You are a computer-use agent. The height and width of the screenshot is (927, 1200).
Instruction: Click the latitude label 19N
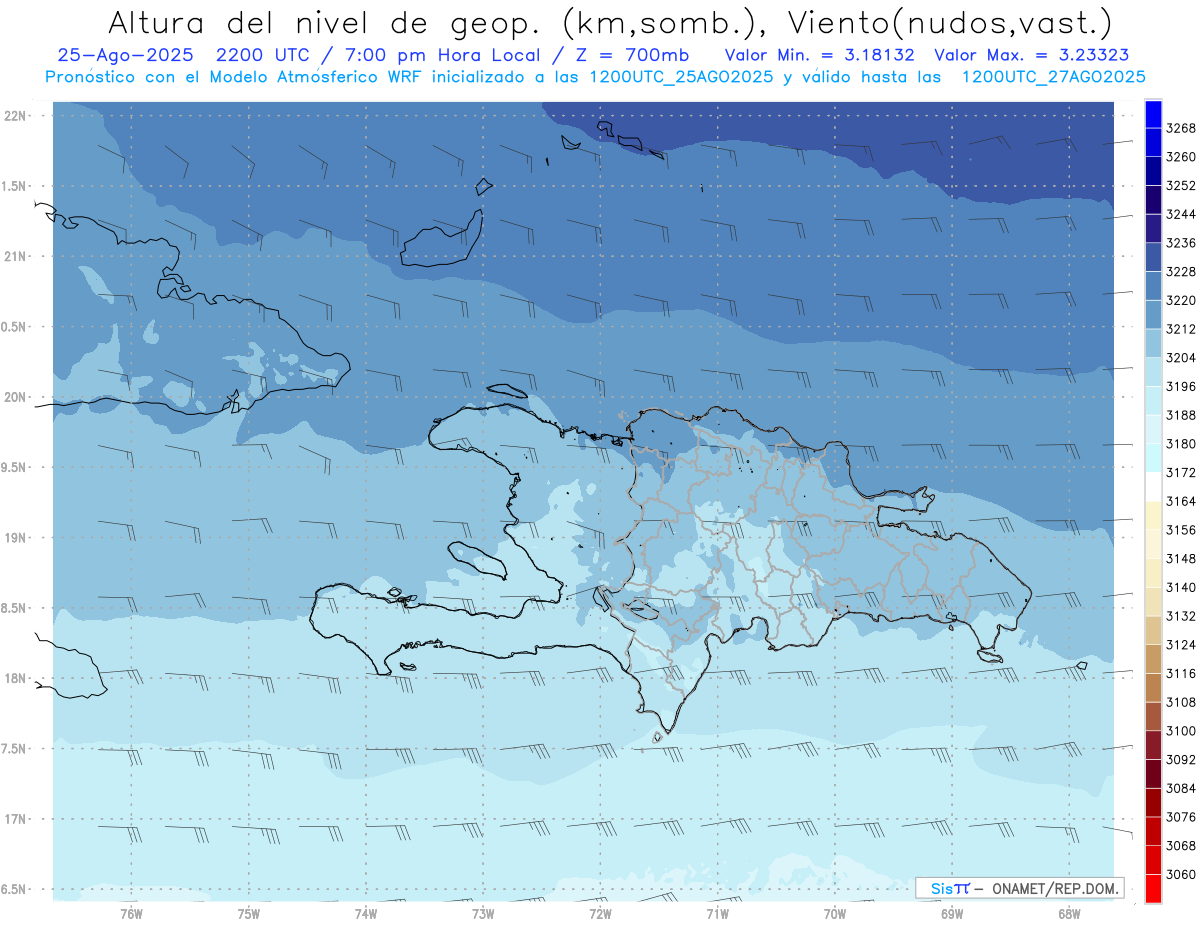click(15, 538)
